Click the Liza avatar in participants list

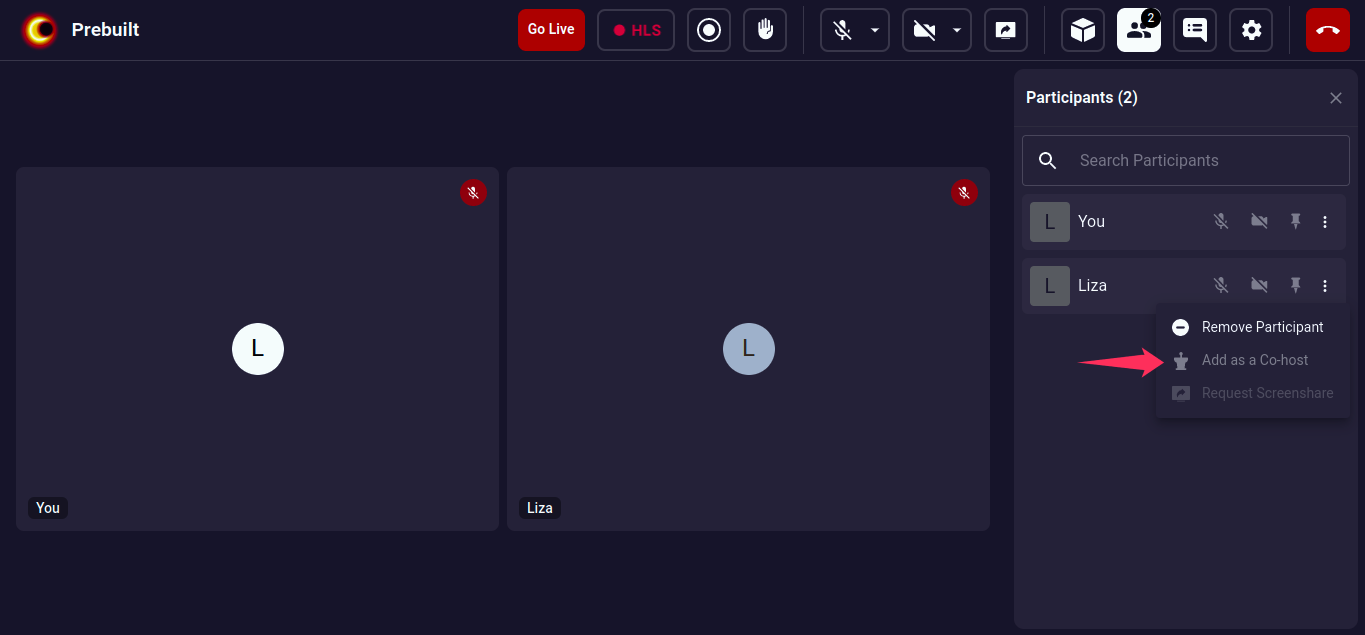(x=1050, y=286)
